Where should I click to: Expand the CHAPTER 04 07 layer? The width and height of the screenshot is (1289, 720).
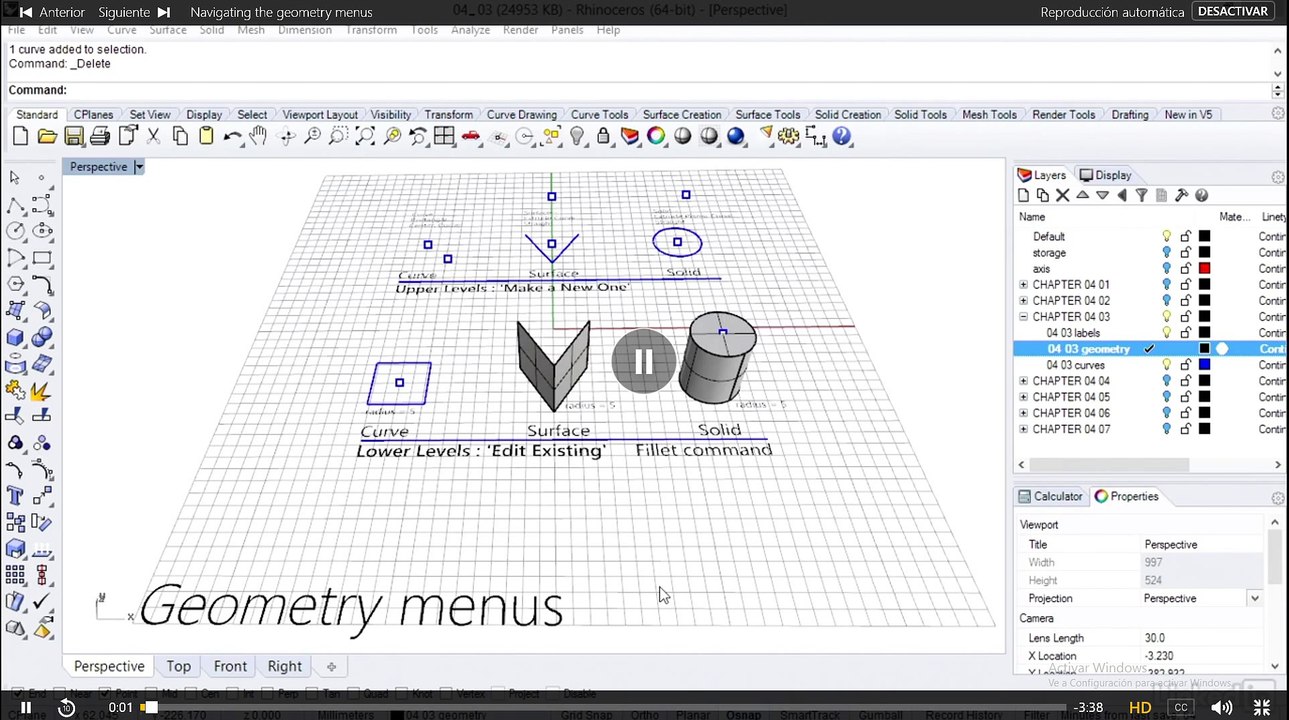[1023, 429]
